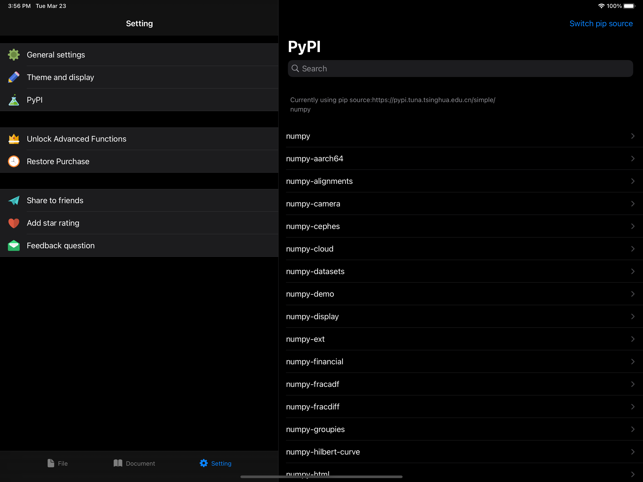Select numpy-financial package name
This screenshot has height=482, width=643.
click(x=315, y=362)
